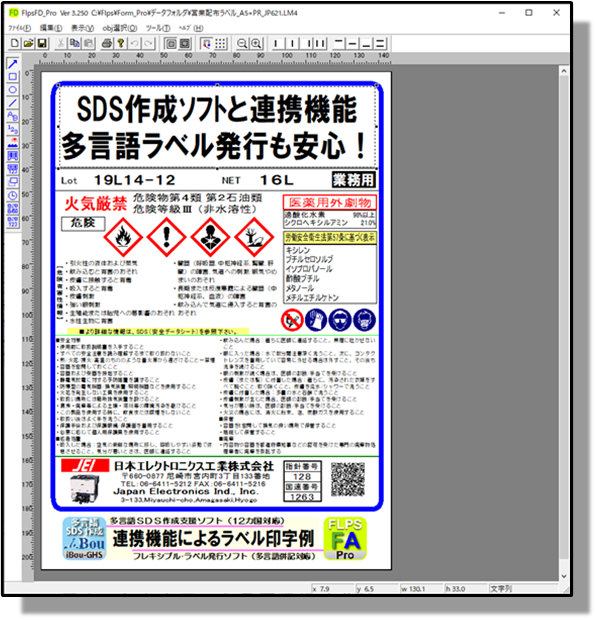Click the vertical scrollbar down arrow

(564, 576)
